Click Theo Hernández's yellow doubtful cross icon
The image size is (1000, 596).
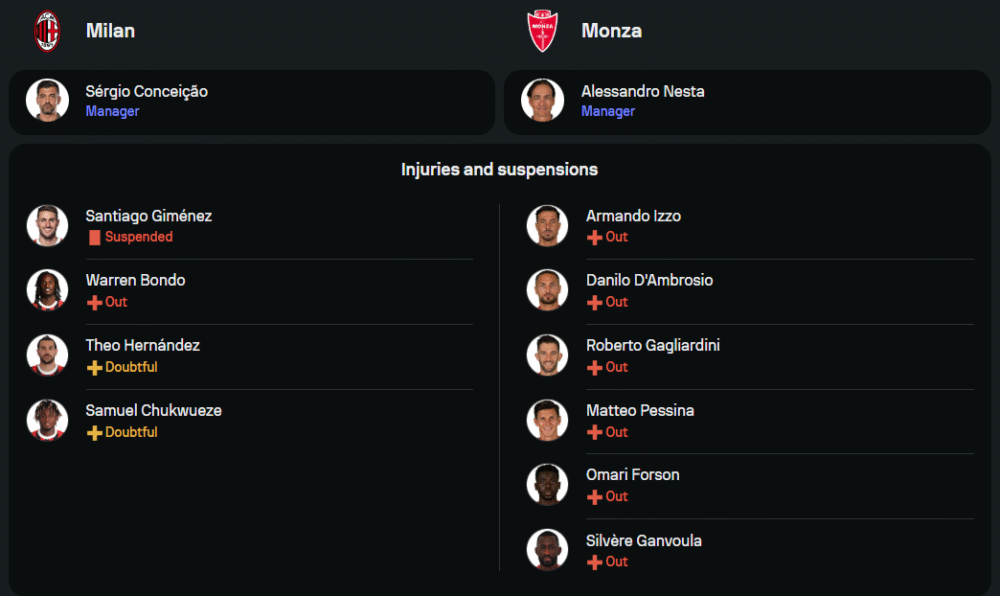click(94, 368)
